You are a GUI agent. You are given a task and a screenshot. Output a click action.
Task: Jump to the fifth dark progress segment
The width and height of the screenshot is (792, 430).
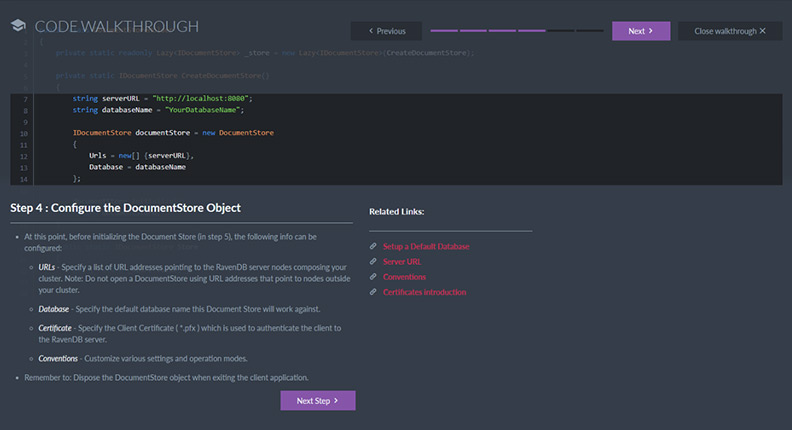coord(561,31)
